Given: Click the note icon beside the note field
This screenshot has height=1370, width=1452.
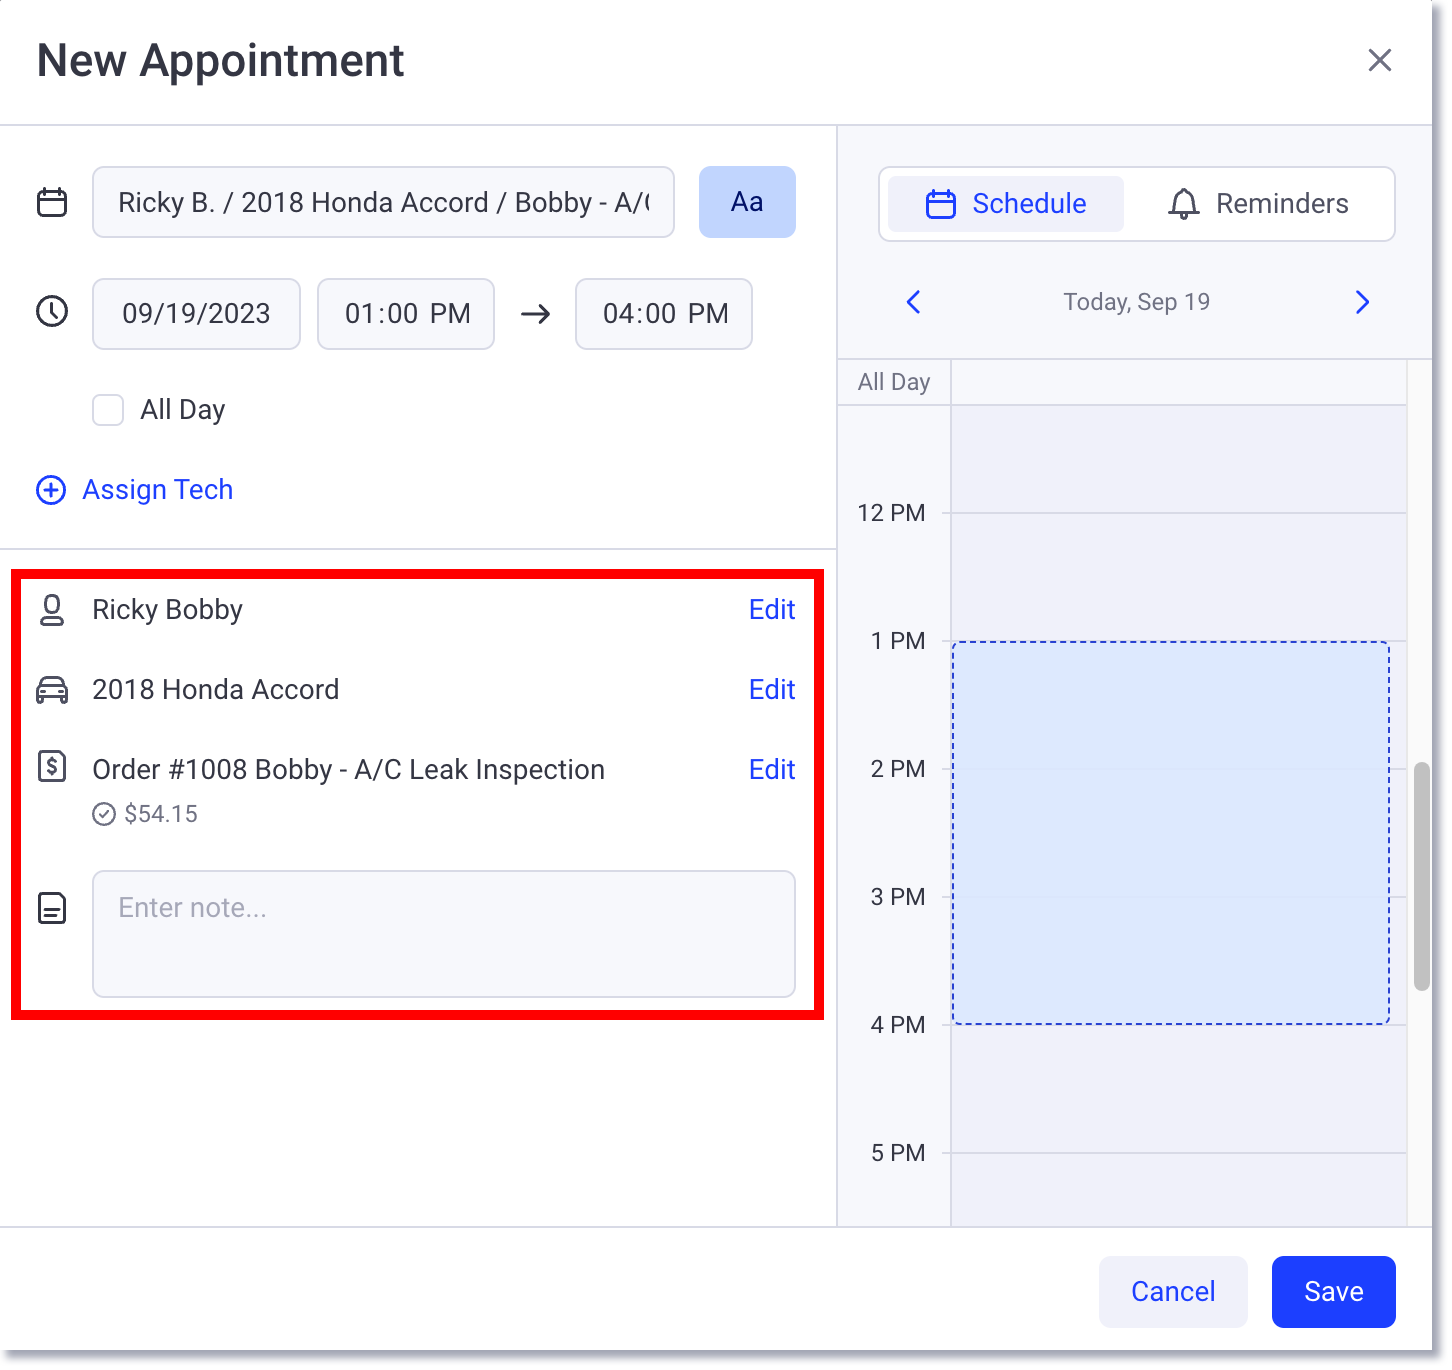Looking at the screenshot, I should pyautogui.click(x=51, y=908).
